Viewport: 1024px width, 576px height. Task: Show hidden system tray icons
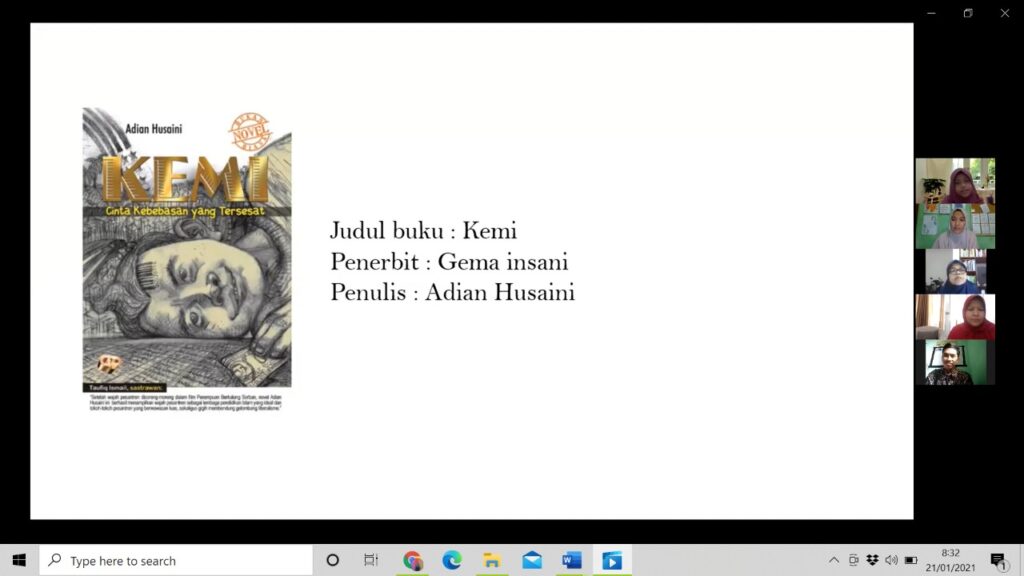point(834,560)
